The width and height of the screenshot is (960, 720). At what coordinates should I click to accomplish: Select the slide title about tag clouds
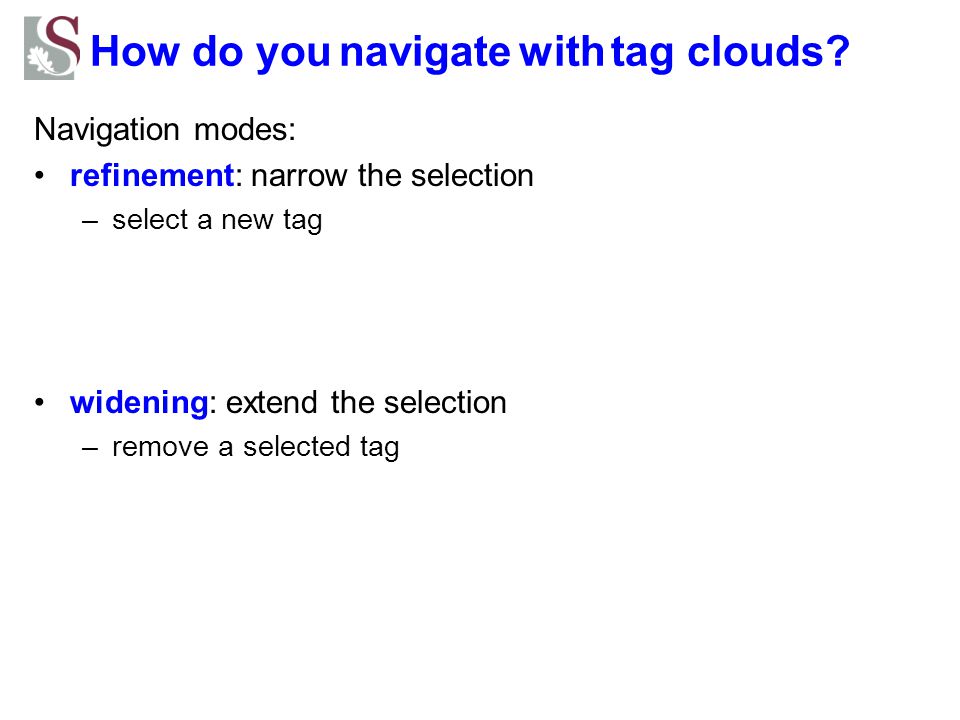470,51
